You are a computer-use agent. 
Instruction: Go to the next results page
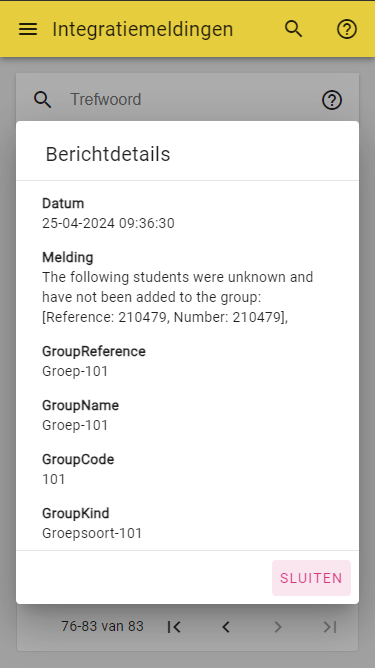[x=278, y=627]
